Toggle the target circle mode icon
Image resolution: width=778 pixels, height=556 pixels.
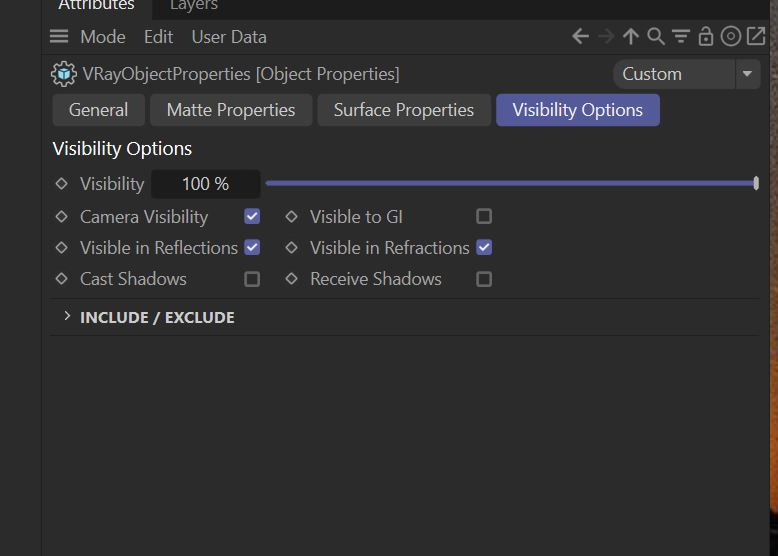730,36
